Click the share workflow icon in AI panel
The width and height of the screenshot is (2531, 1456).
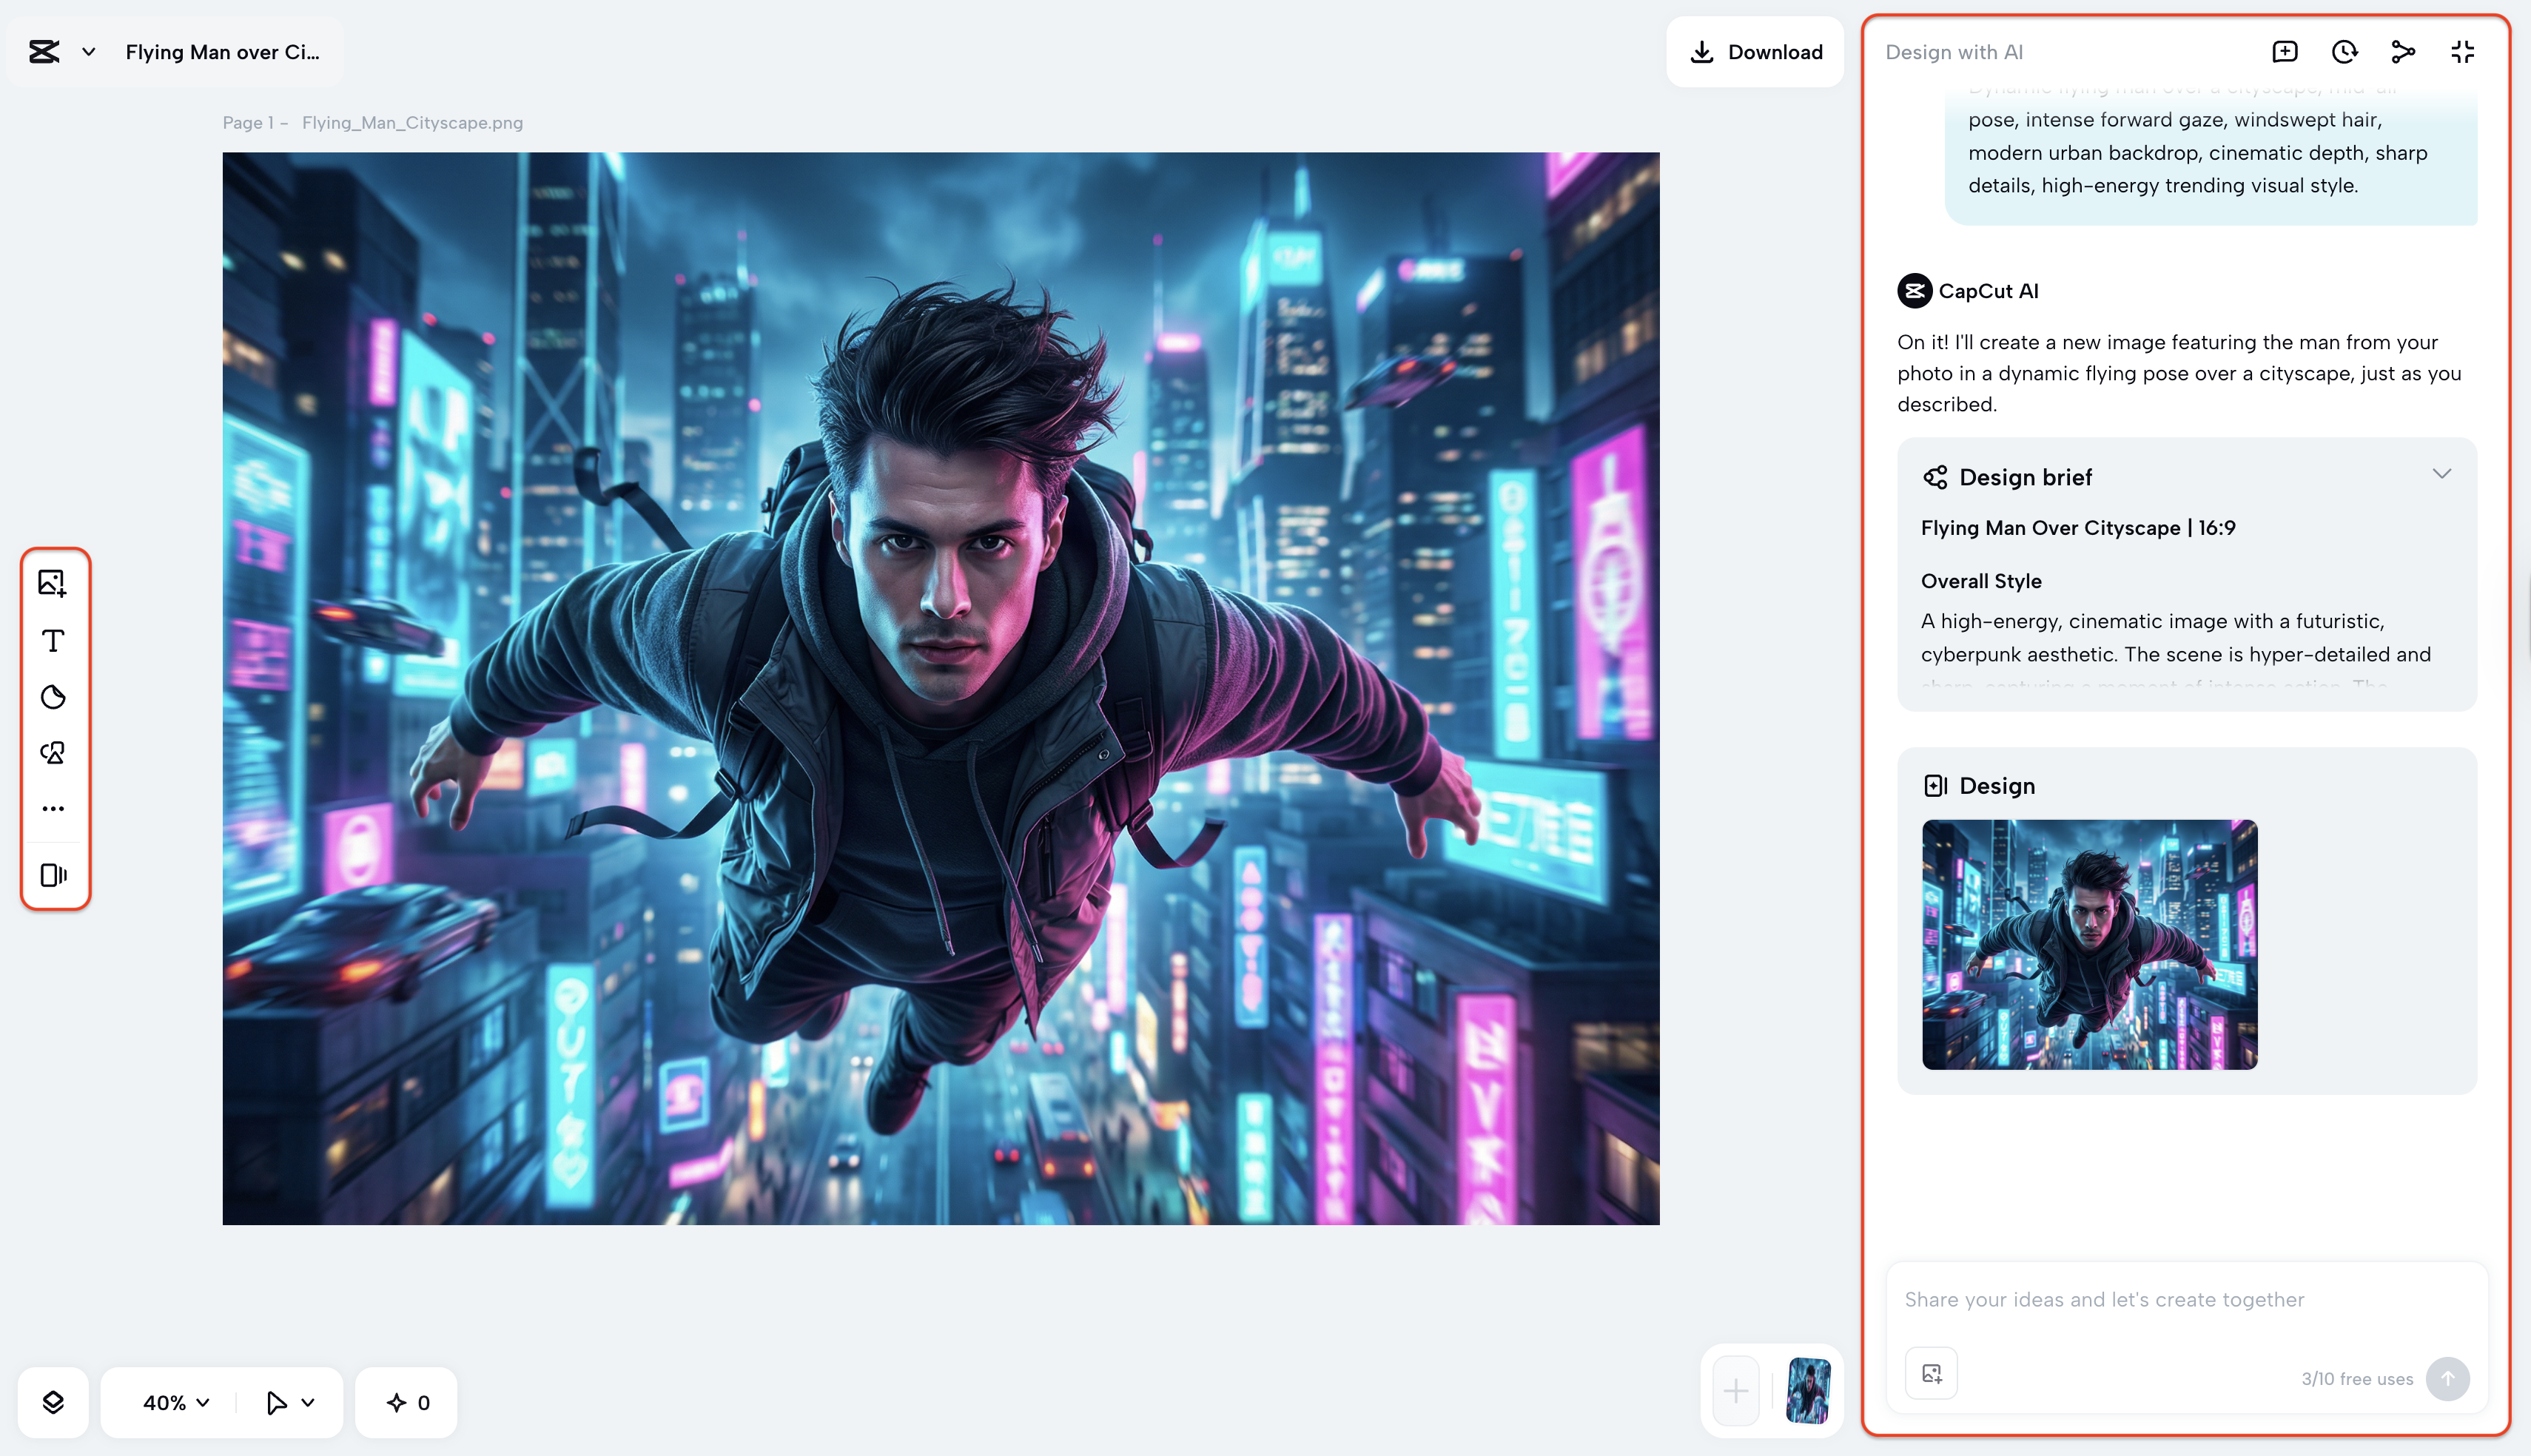coord(2403,52)
